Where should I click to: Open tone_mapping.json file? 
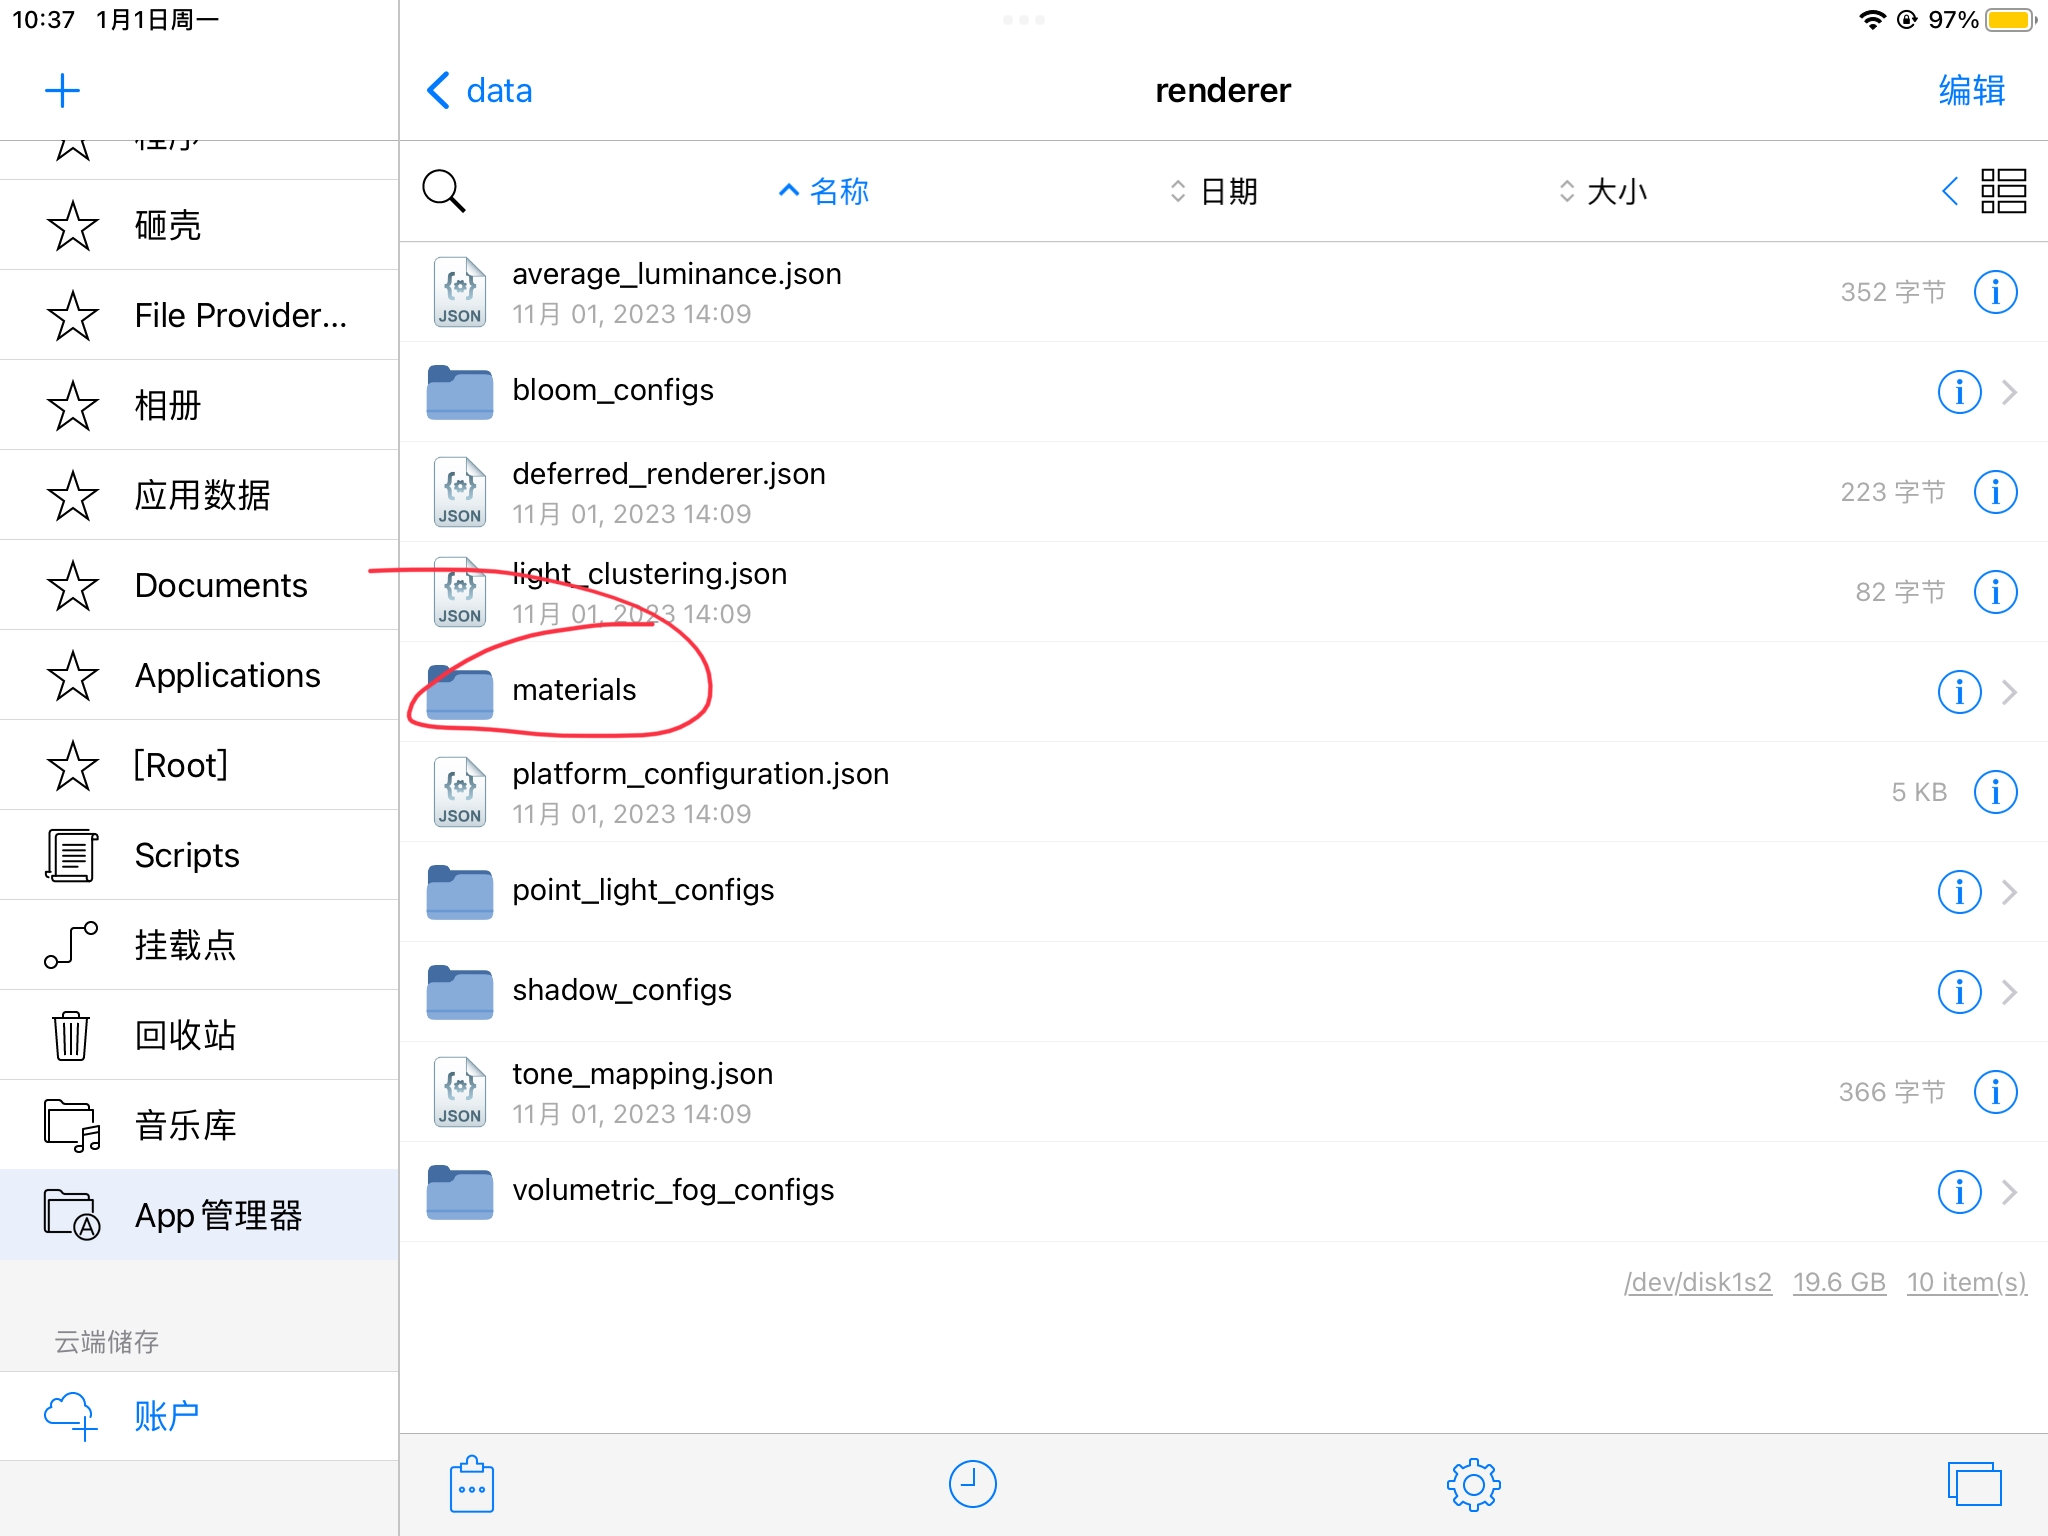1224,1092
